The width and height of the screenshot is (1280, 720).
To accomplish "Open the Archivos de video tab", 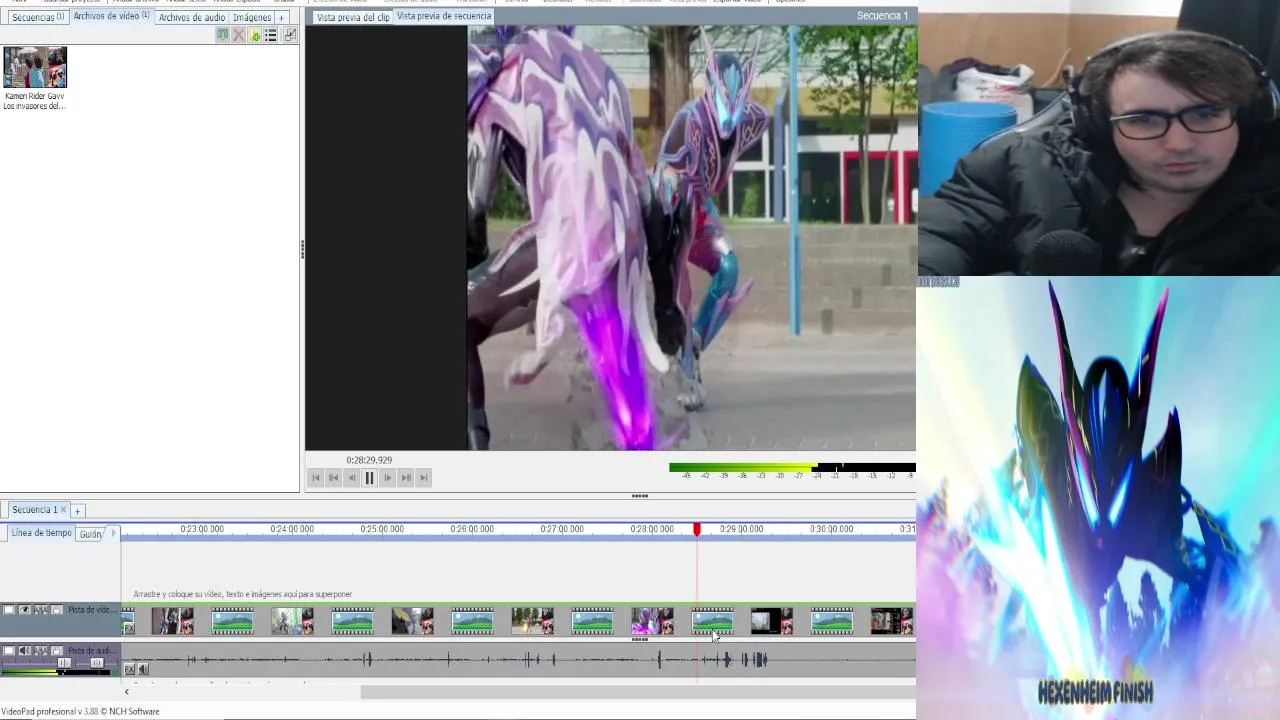I will point(111,16).
